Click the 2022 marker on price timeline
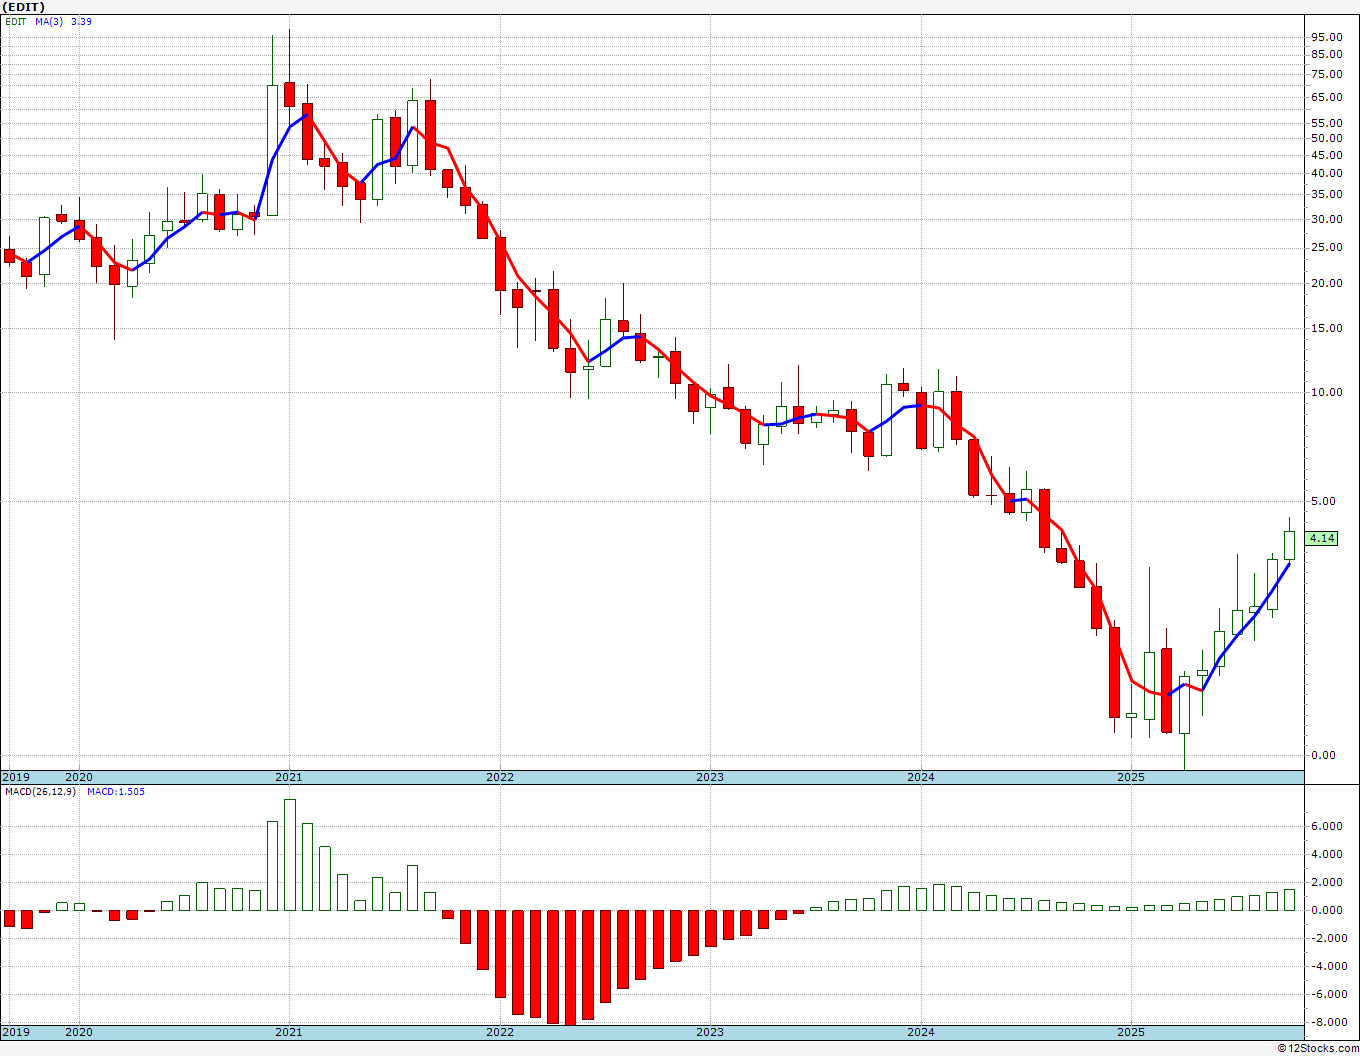The height and width of the screenshot is (1056, 1360). pos(500,777)
